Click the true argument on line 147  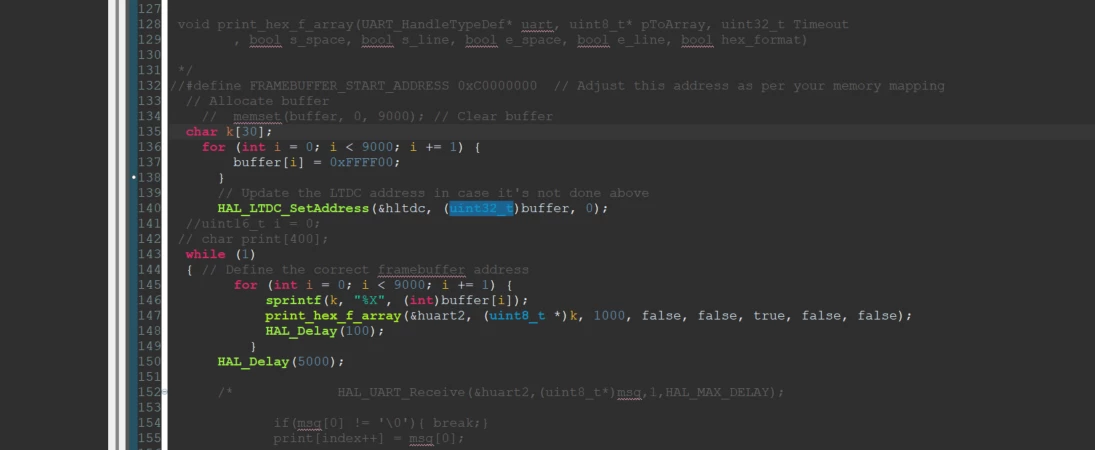pos(769,316)
